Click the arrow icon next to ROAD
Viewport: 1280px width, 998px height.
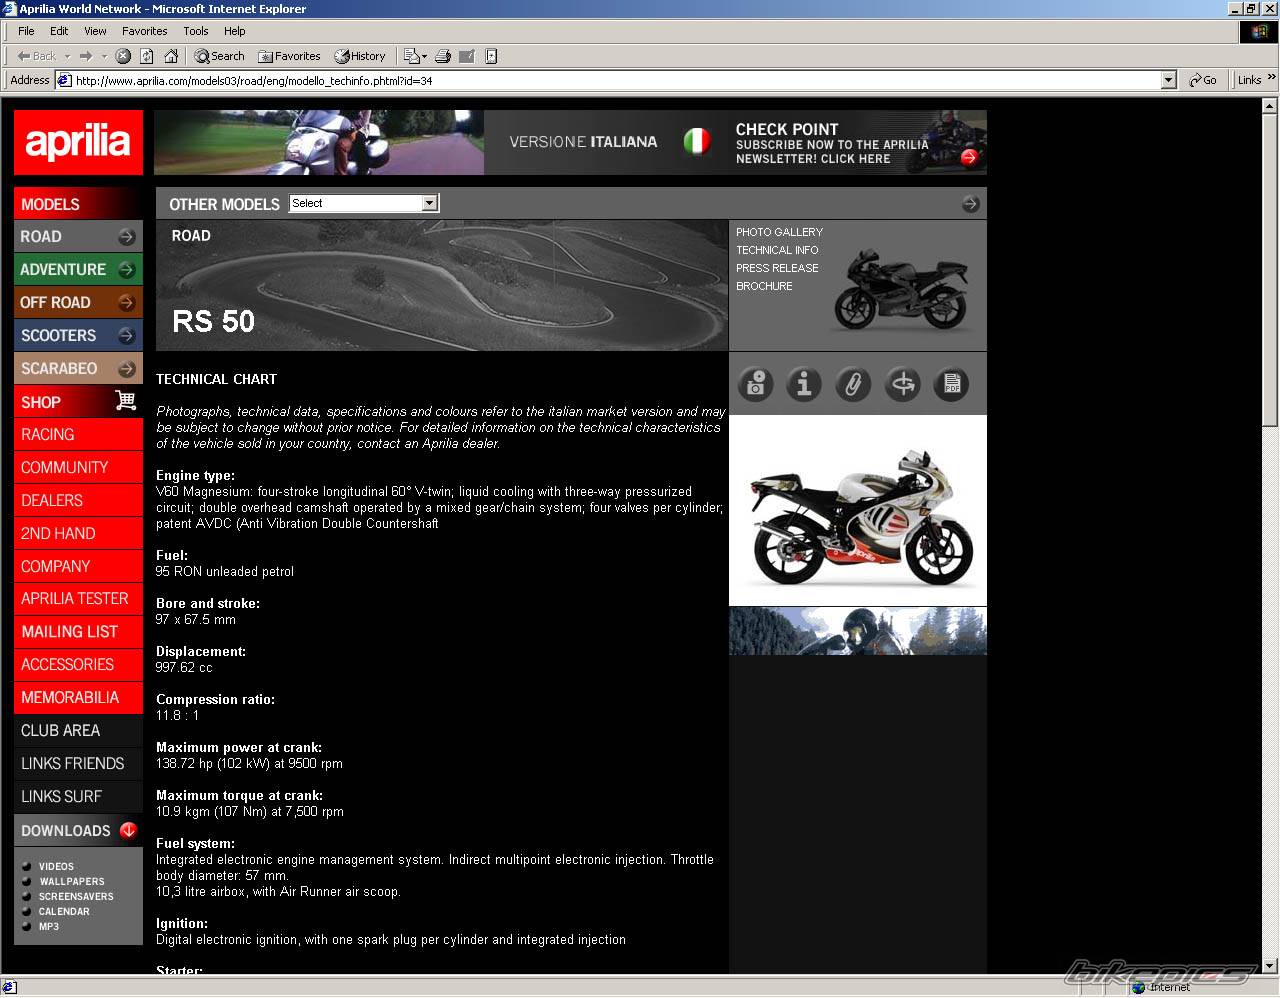127,237
